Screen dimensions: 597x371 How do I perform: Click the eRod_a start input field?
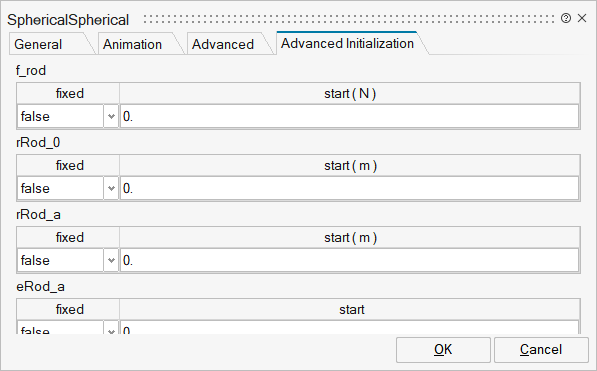(x=350, y=328)
